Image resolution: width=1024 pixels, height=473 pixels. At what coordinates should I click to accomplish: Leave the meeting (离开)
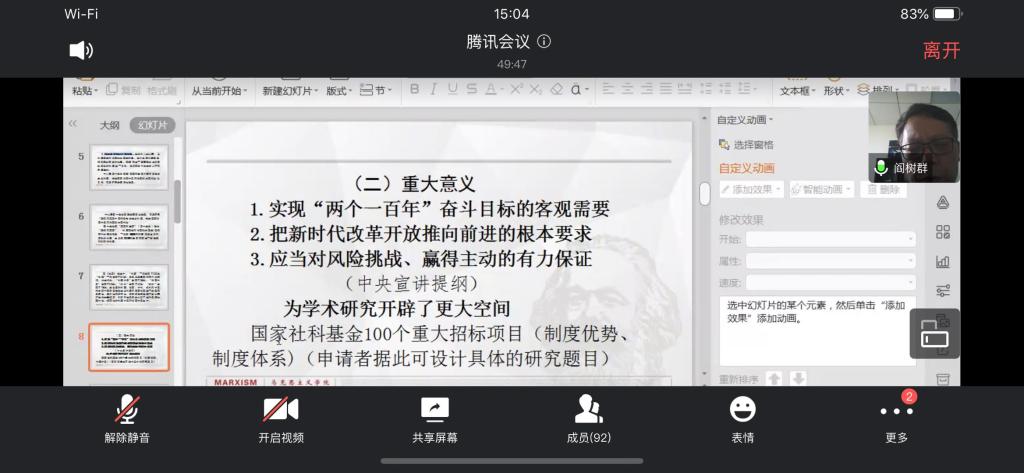click(x=941, y=50)
